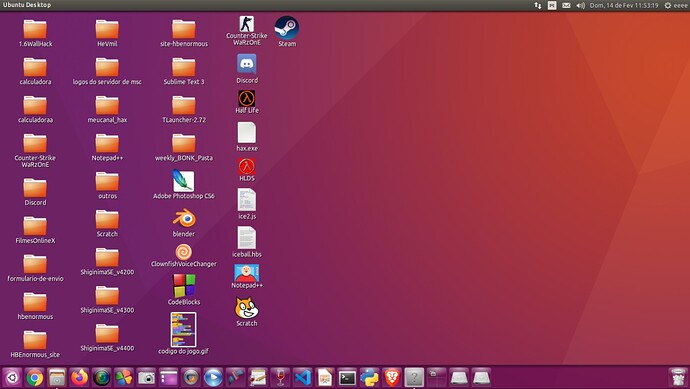Launch the Python icon in the dock
Viewport: 690px width, 389px height.
(369, 378)
